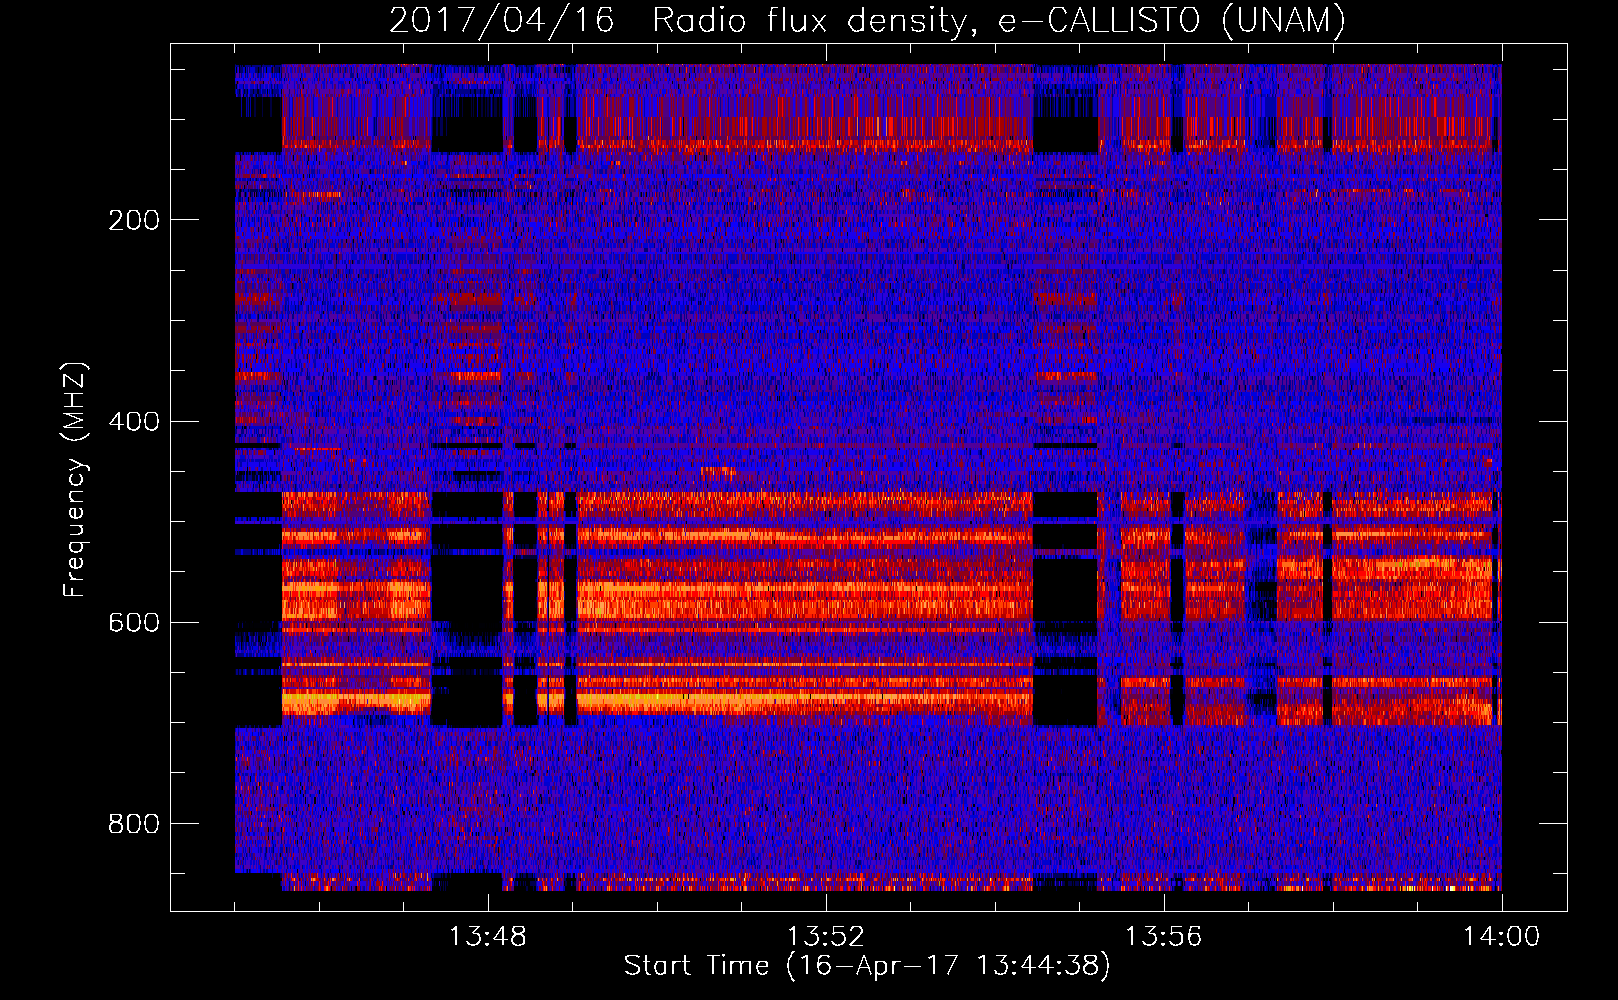Click the plot title "2017/04/16 Radio flux density, e-CALLISTO (UNAM)"

[x=867, y=20]
